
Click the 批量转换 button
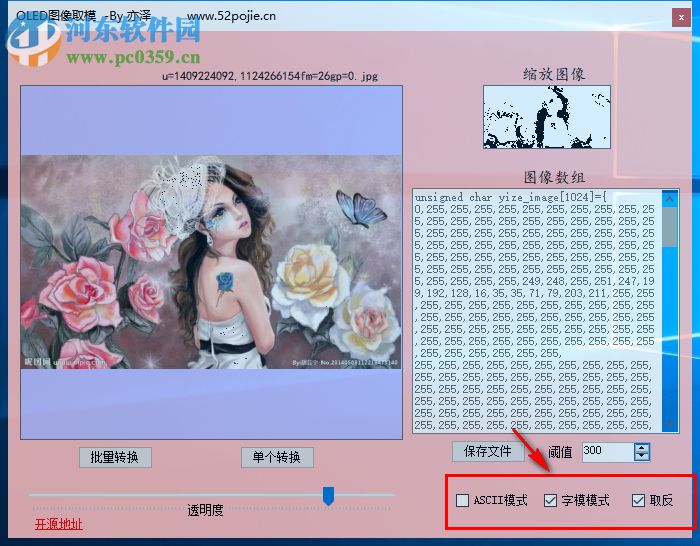(x=115, y=457)
